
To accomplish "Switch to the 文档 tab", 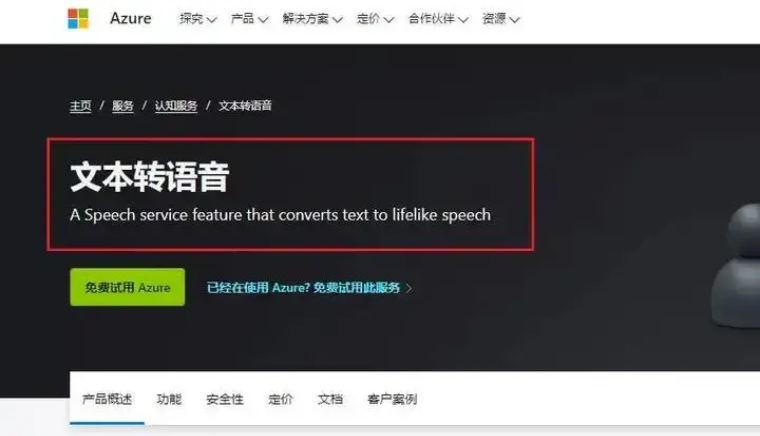I will (x=330, y=399).
